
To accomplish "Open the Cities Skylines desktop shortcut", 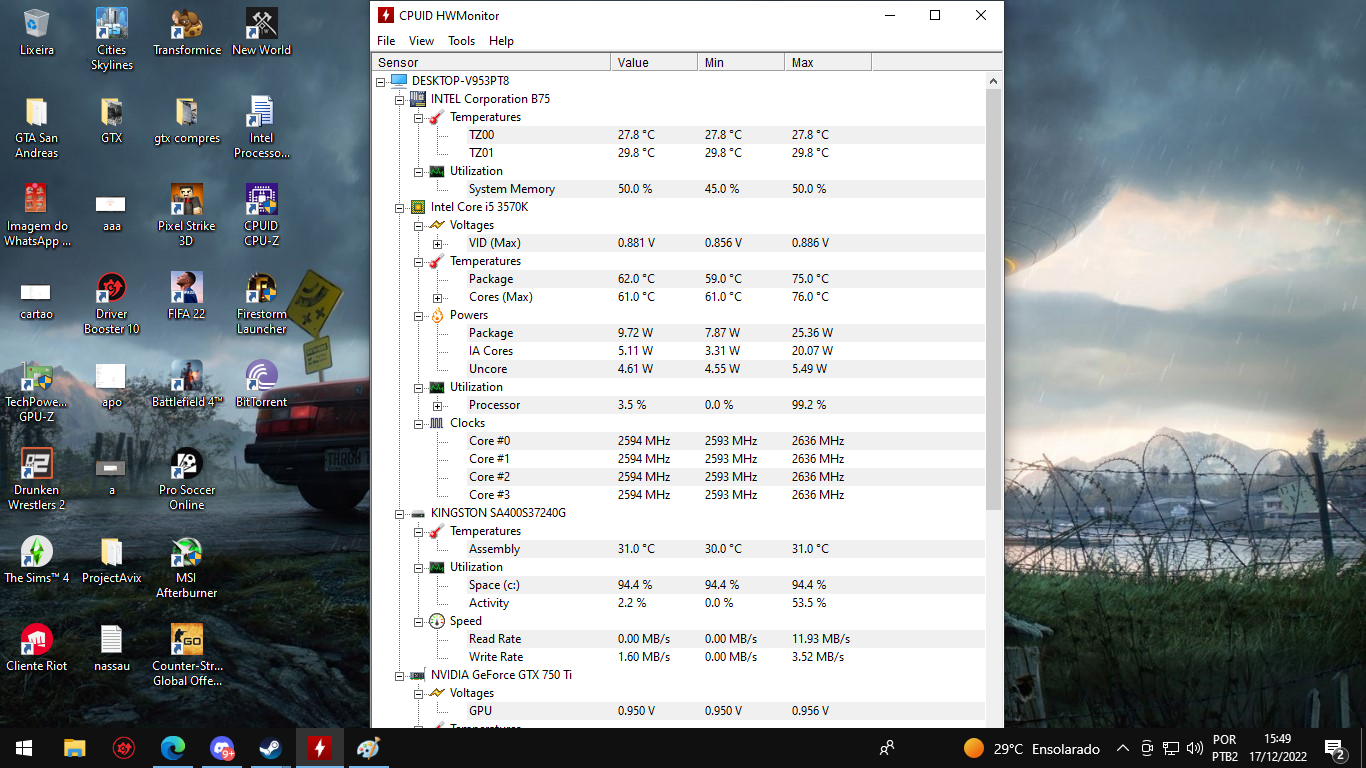I will (x=112, y=38).
